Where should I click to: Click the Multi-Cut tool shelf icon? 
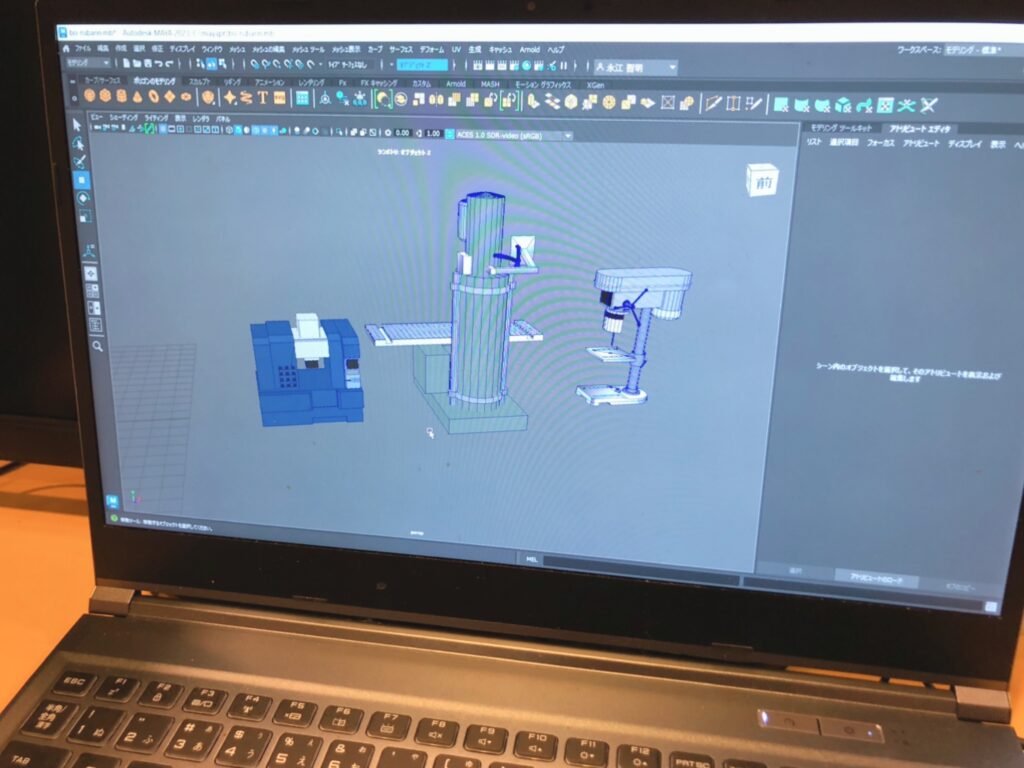tap(713, 103)
